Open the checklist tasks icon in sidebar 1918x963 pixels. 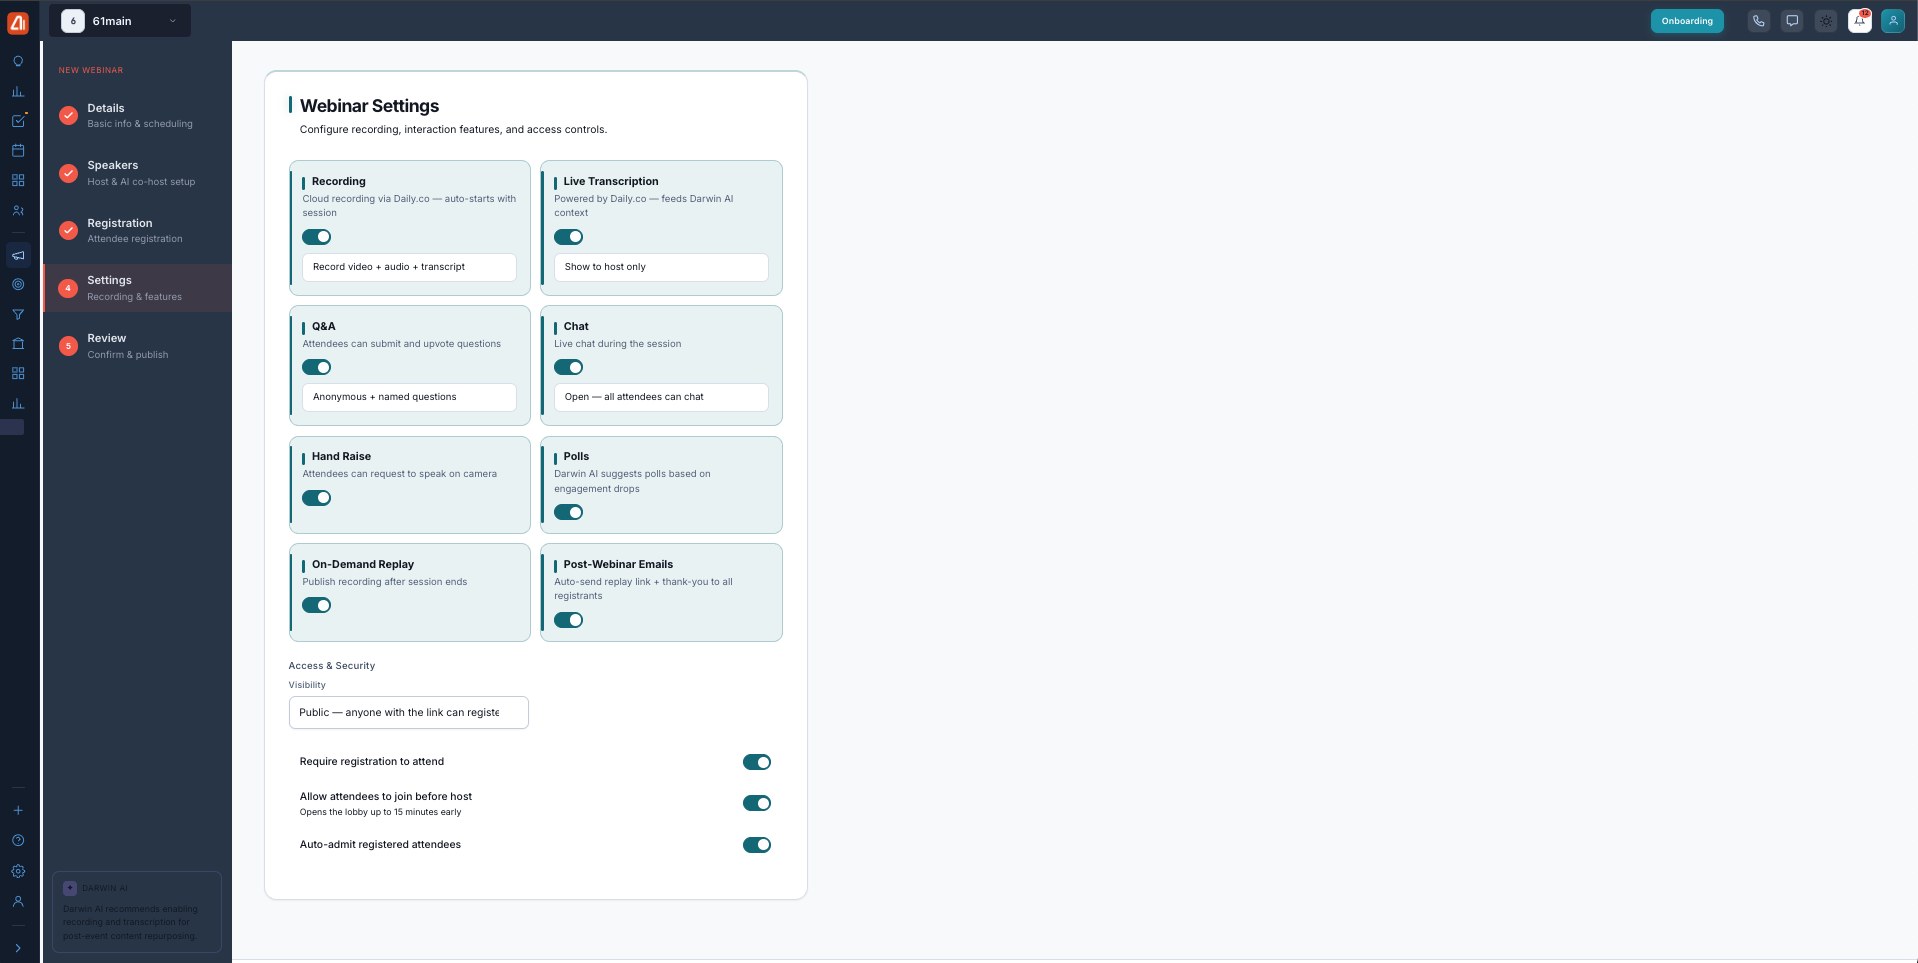[18, 121]
